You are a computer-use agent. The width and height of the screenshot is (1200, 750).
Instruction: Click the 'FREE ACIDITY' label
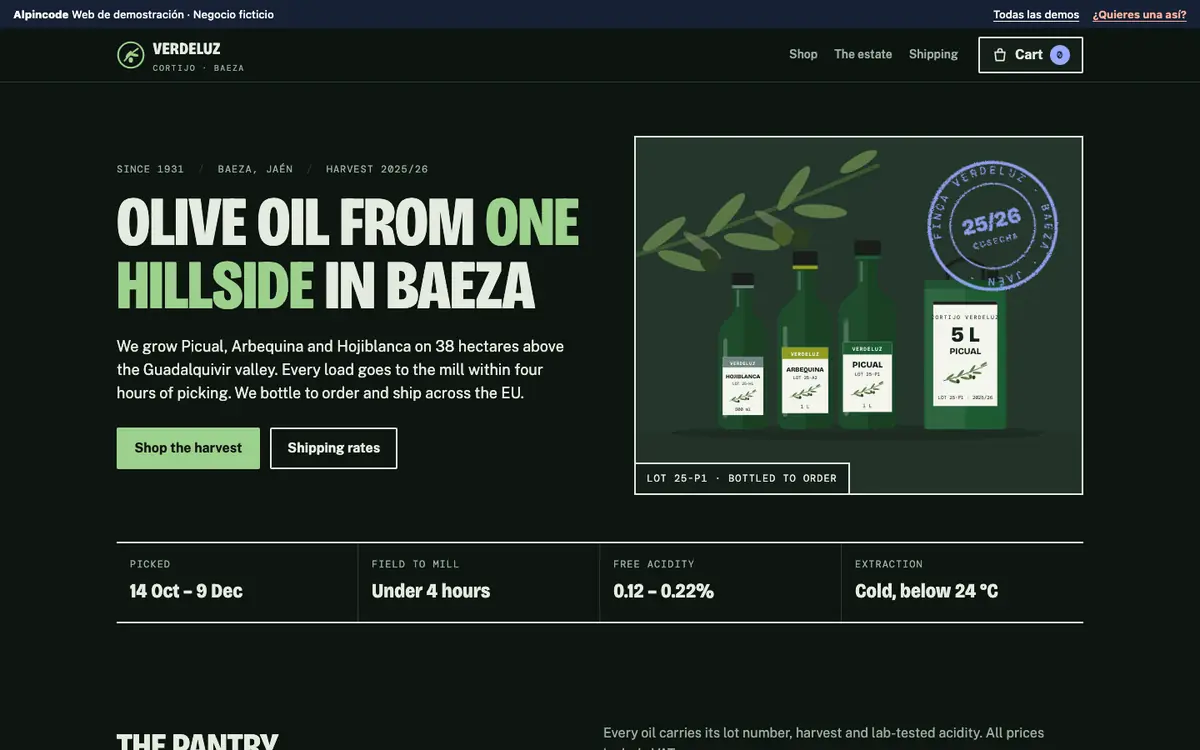[654, 564]
